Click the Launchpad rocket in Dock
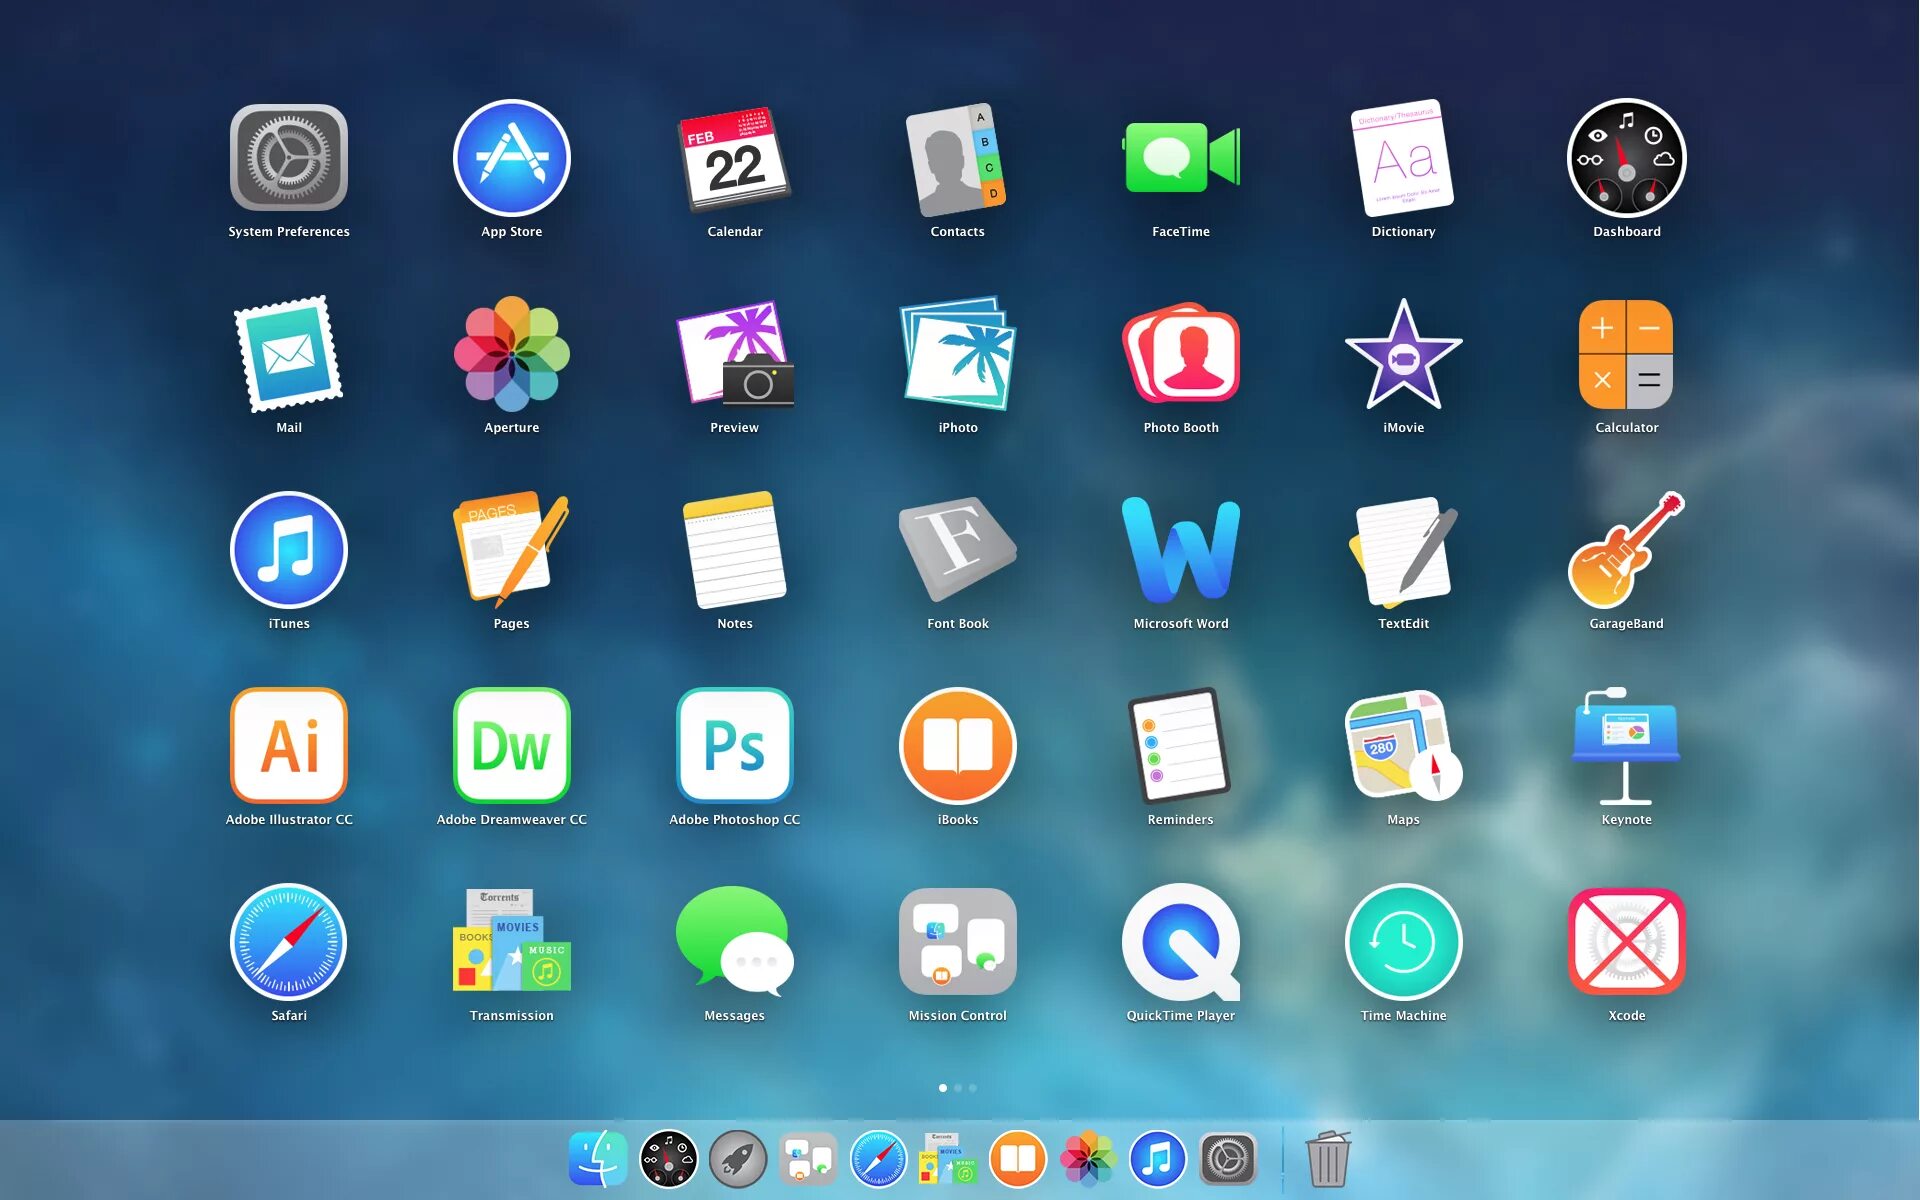Image resolution: width=1920 pixels, height=1200 pixels. coord(738,1160)
